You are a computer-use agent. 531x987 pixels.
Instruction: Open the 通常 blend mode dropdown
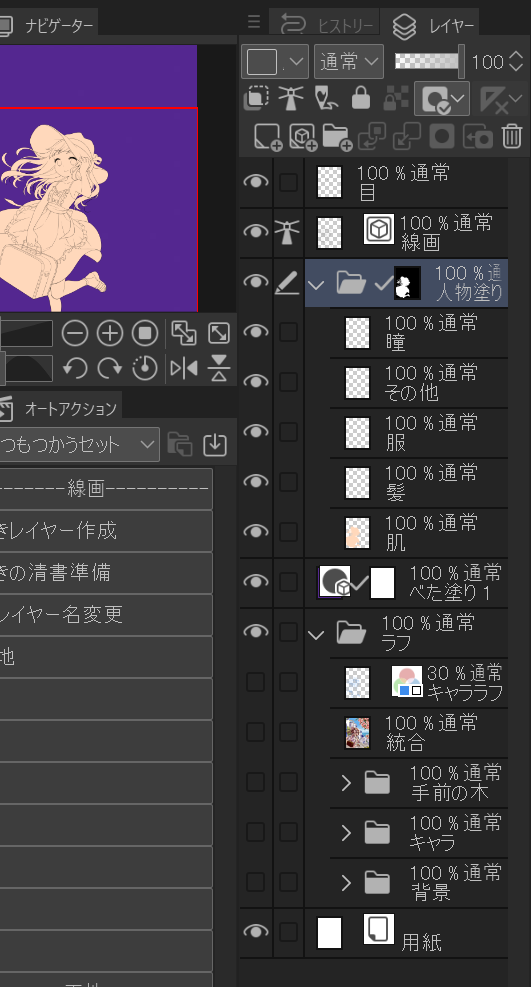pyautogui.click(x=349, y=62)
